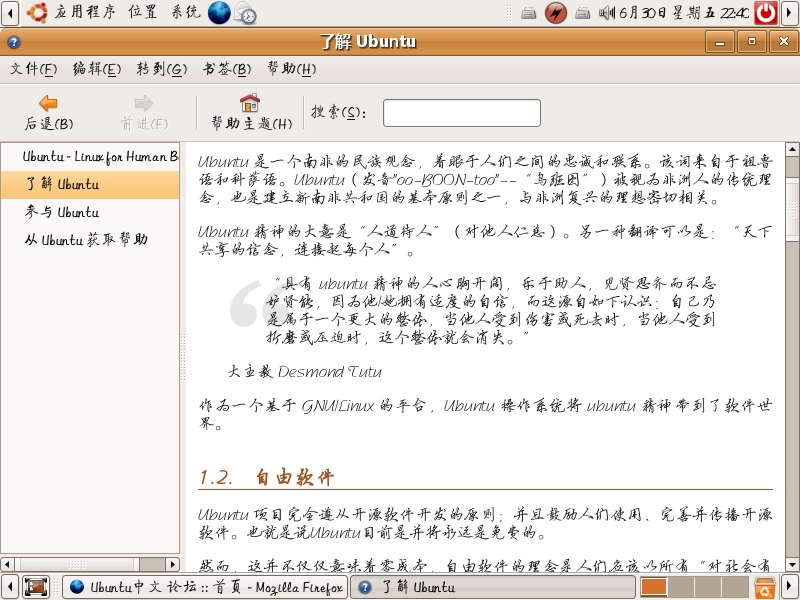Click the vertical scrollbar thumb in content pane
The height and width of the screenshot is (600, 800).
click(792, 209)
